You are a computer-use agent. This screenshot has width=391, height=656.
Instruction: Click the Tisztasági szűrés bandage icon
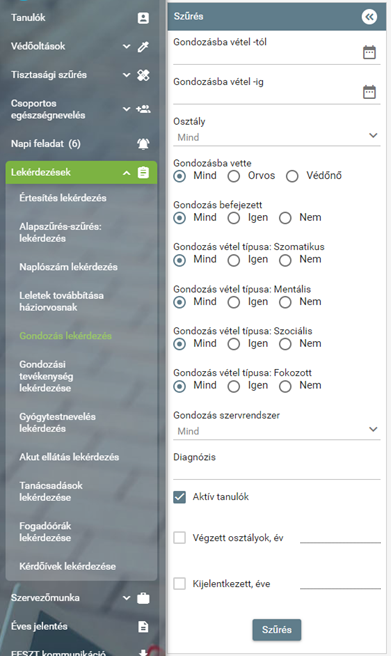coord(143,75)
